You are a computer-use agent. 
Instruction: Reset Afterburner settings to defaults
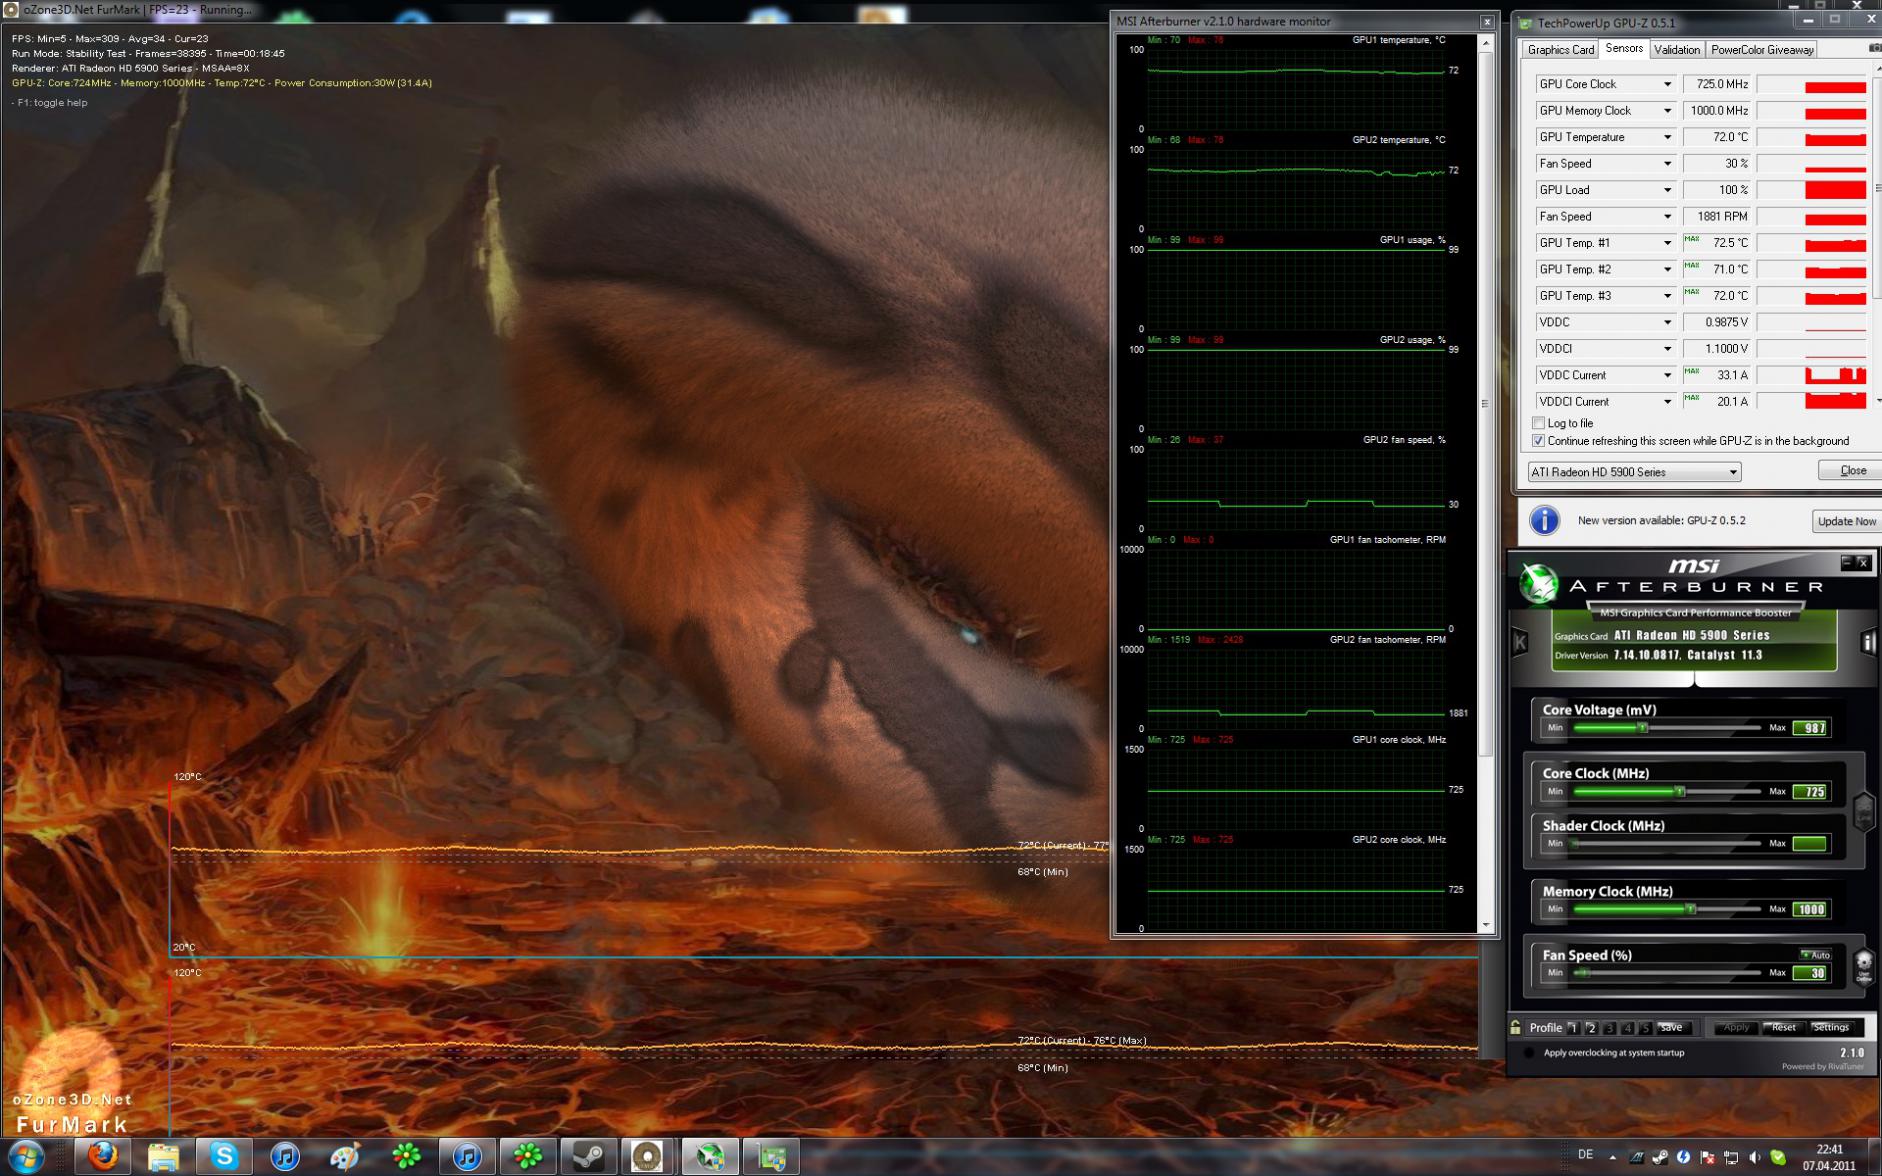point(1783,1028)
